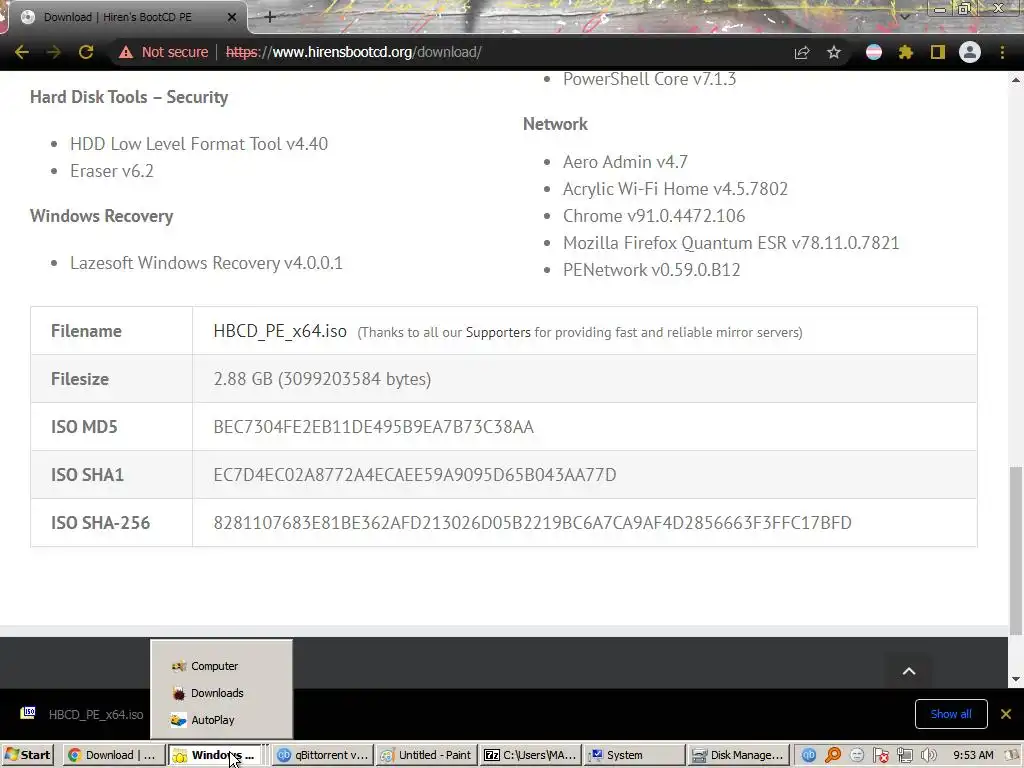Image resolution: width=1024 pixels, height=768 pixels.
Task: Switch to Disk Management taskbar button
Action: click(x=739, y=755)
